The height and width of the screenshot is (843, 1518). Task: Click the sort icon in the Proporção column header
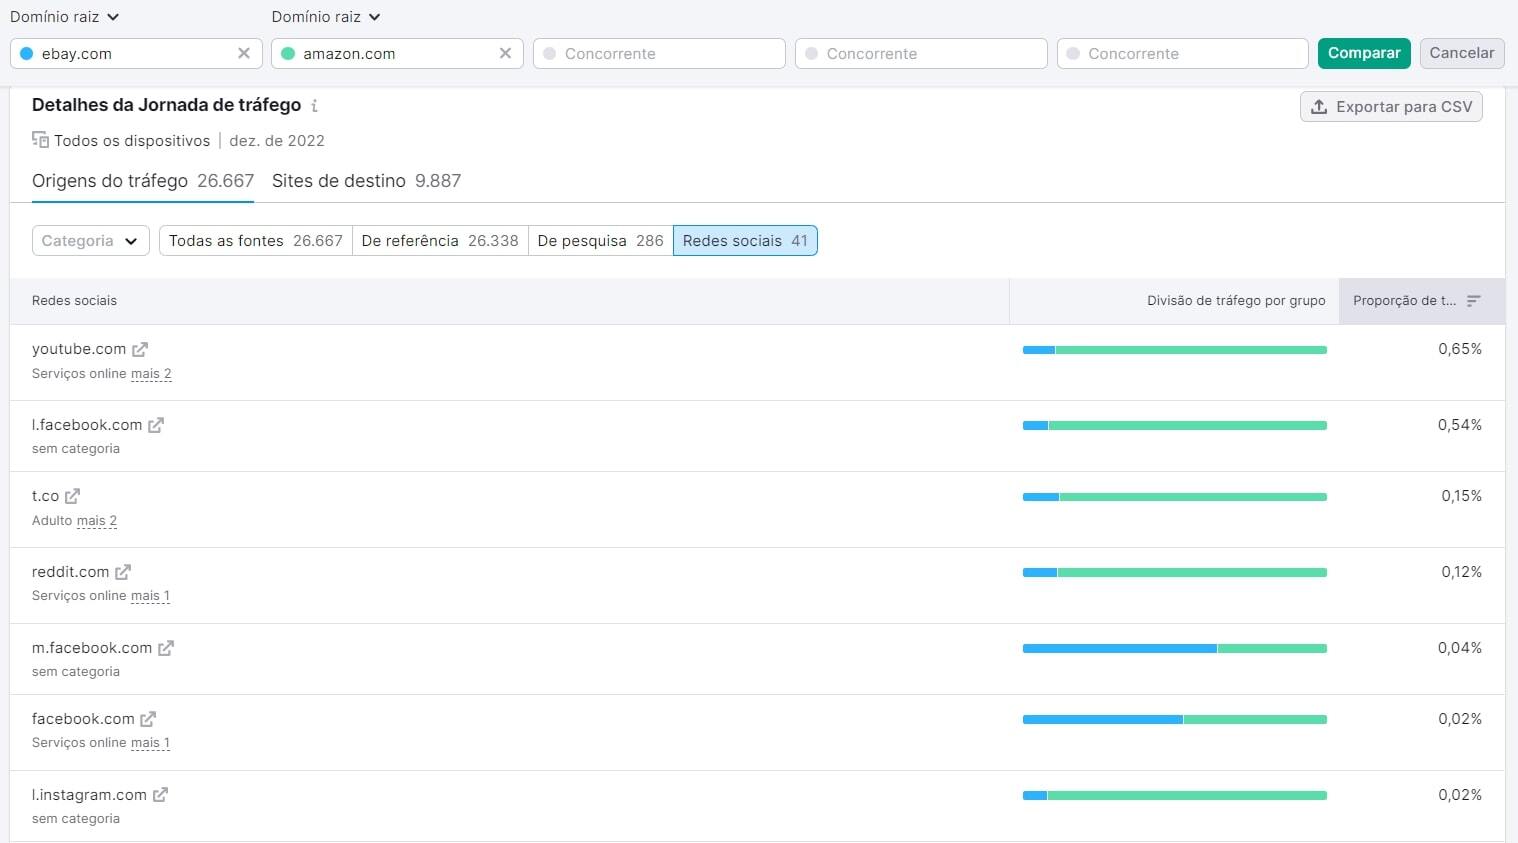pyautogui.click(x=1474, y=300)
